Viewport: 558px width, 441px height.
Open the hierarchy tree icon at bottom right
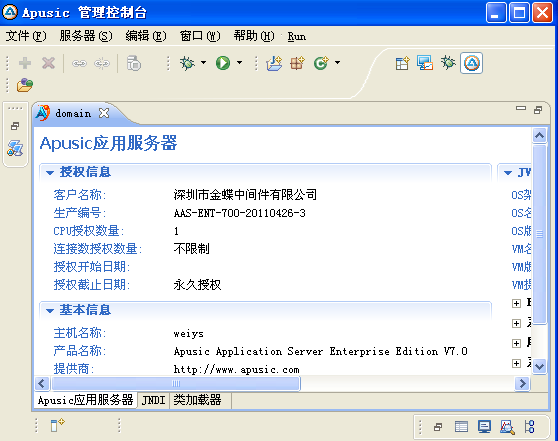pos(530,426)
